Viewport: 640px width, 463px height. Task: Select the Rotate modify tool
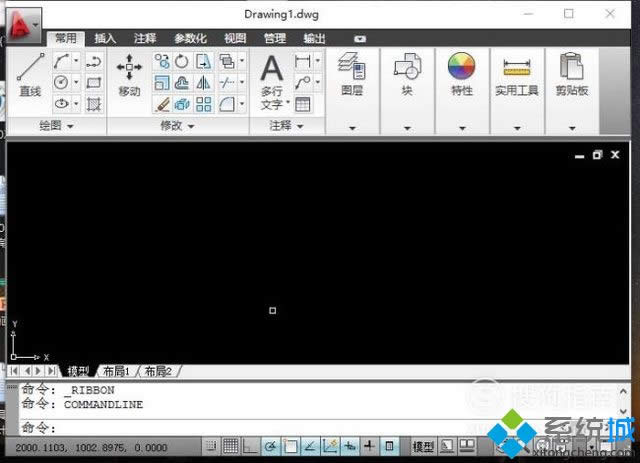[x=182, y=61]
